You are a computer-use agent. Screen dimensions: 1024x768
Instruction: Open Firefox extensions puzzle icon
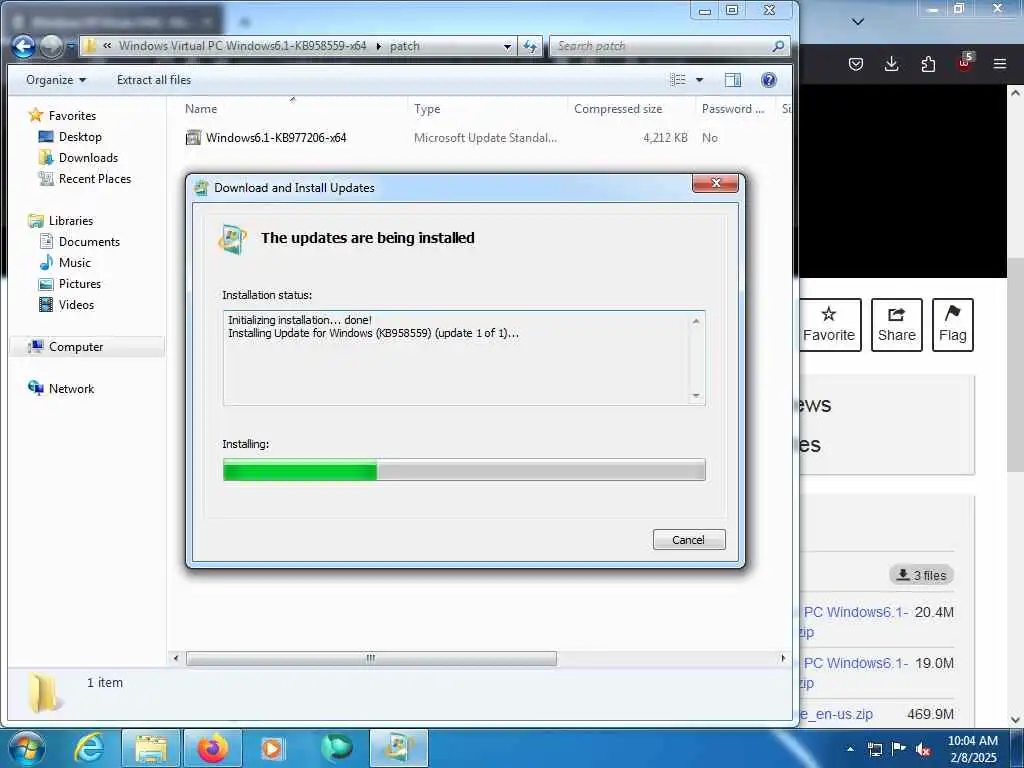tap(928, 64)
